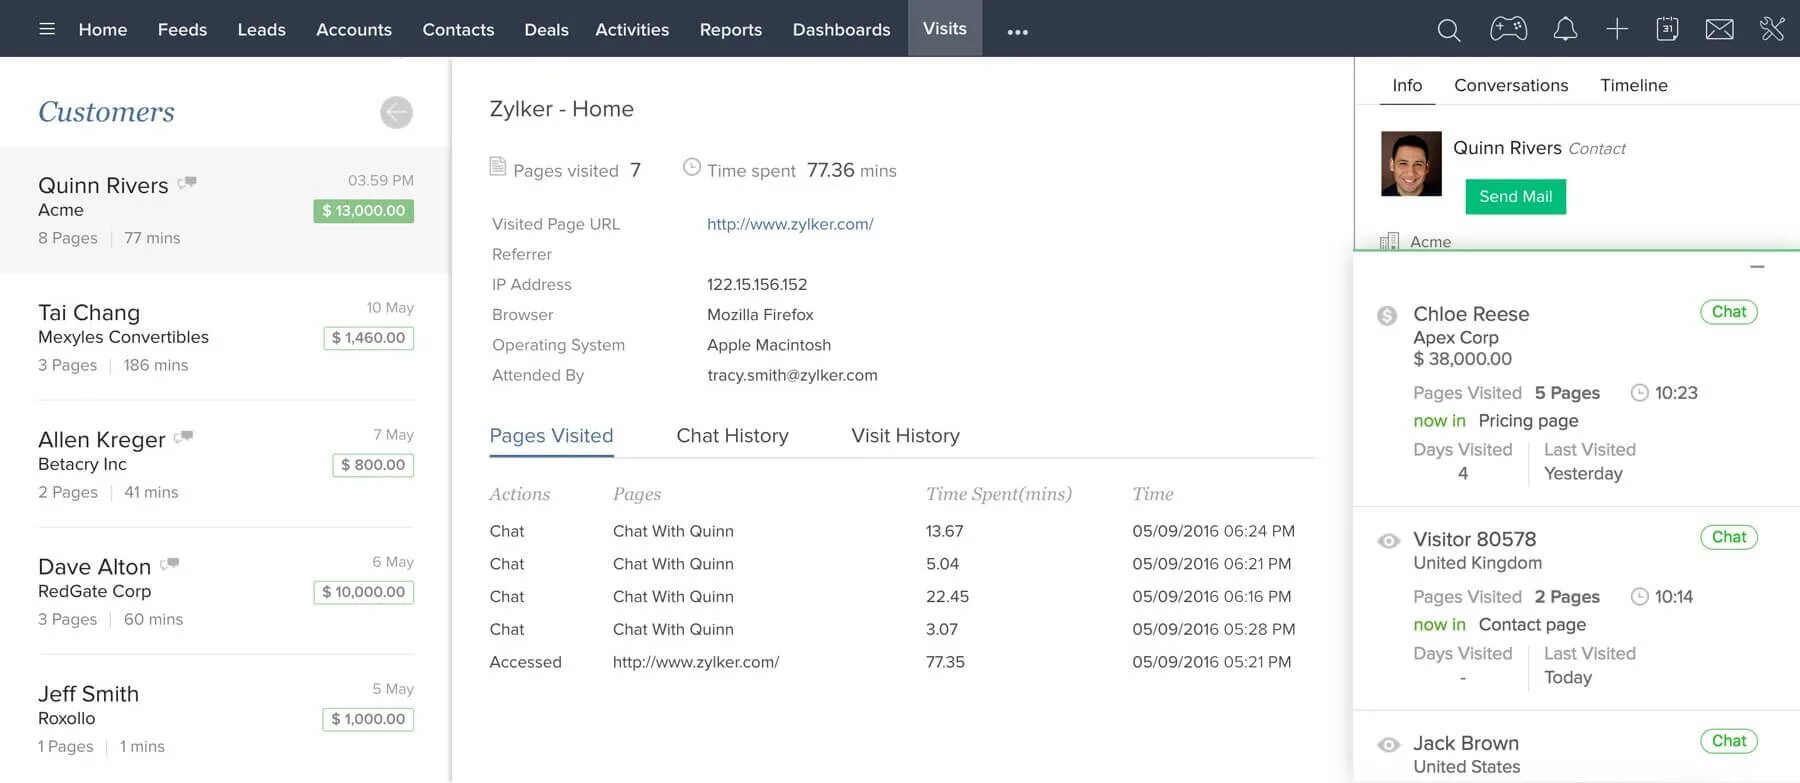The height and width of the screenshot is (783, 1800).
Task: Open the search magnifier icon
Action: [1448, 30]
